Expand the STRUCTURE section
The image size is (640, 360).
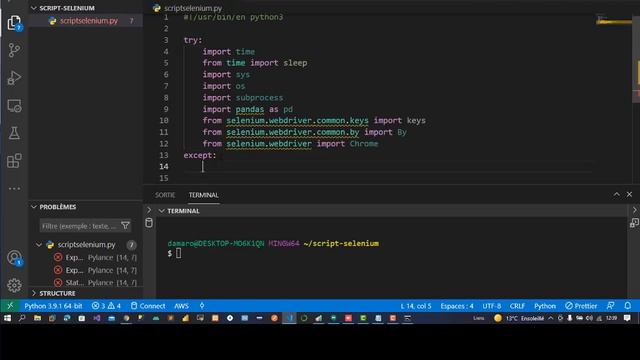click(x=34, y=293)
